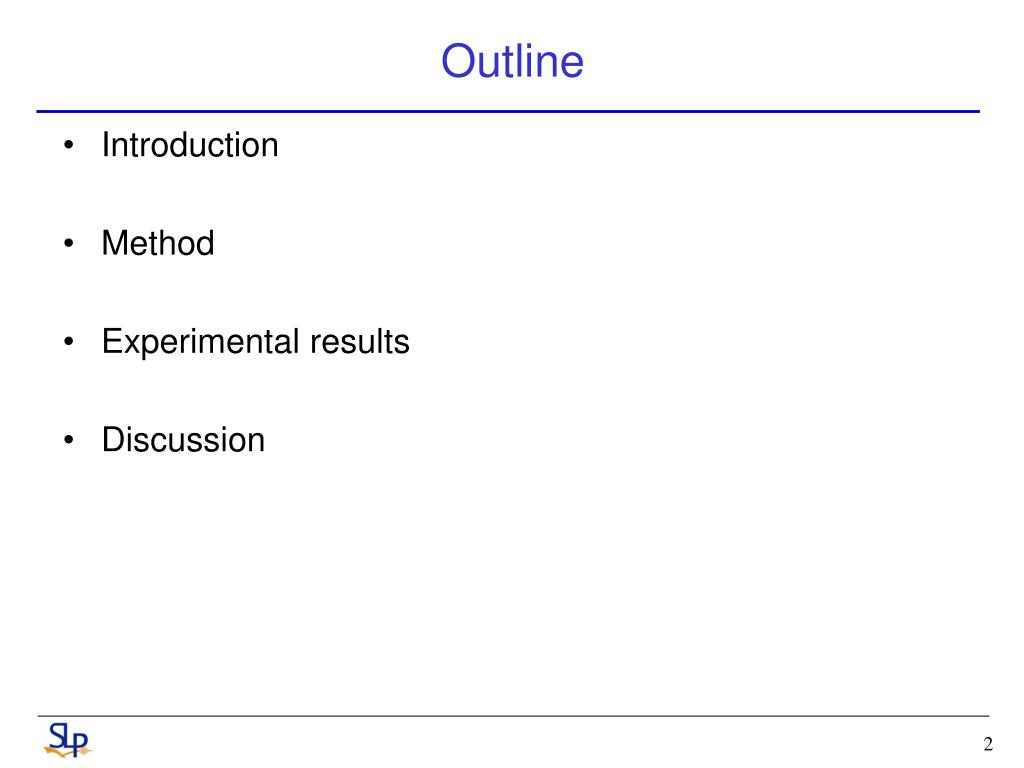This screenshot has width=1024, height=768.
Task: Select the Outline slide title
Action: click(x=513, y=61)
